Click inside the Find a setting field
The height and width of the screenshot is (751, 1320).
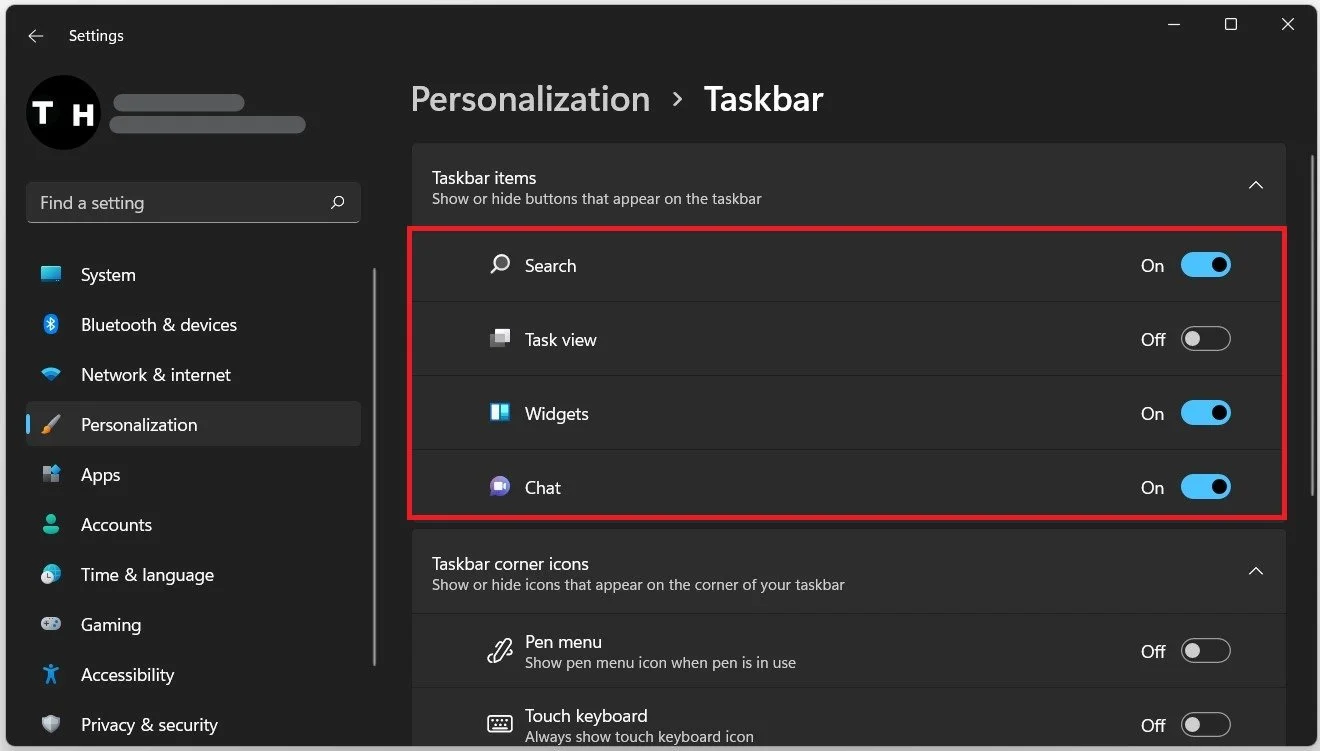click(193, 203)
